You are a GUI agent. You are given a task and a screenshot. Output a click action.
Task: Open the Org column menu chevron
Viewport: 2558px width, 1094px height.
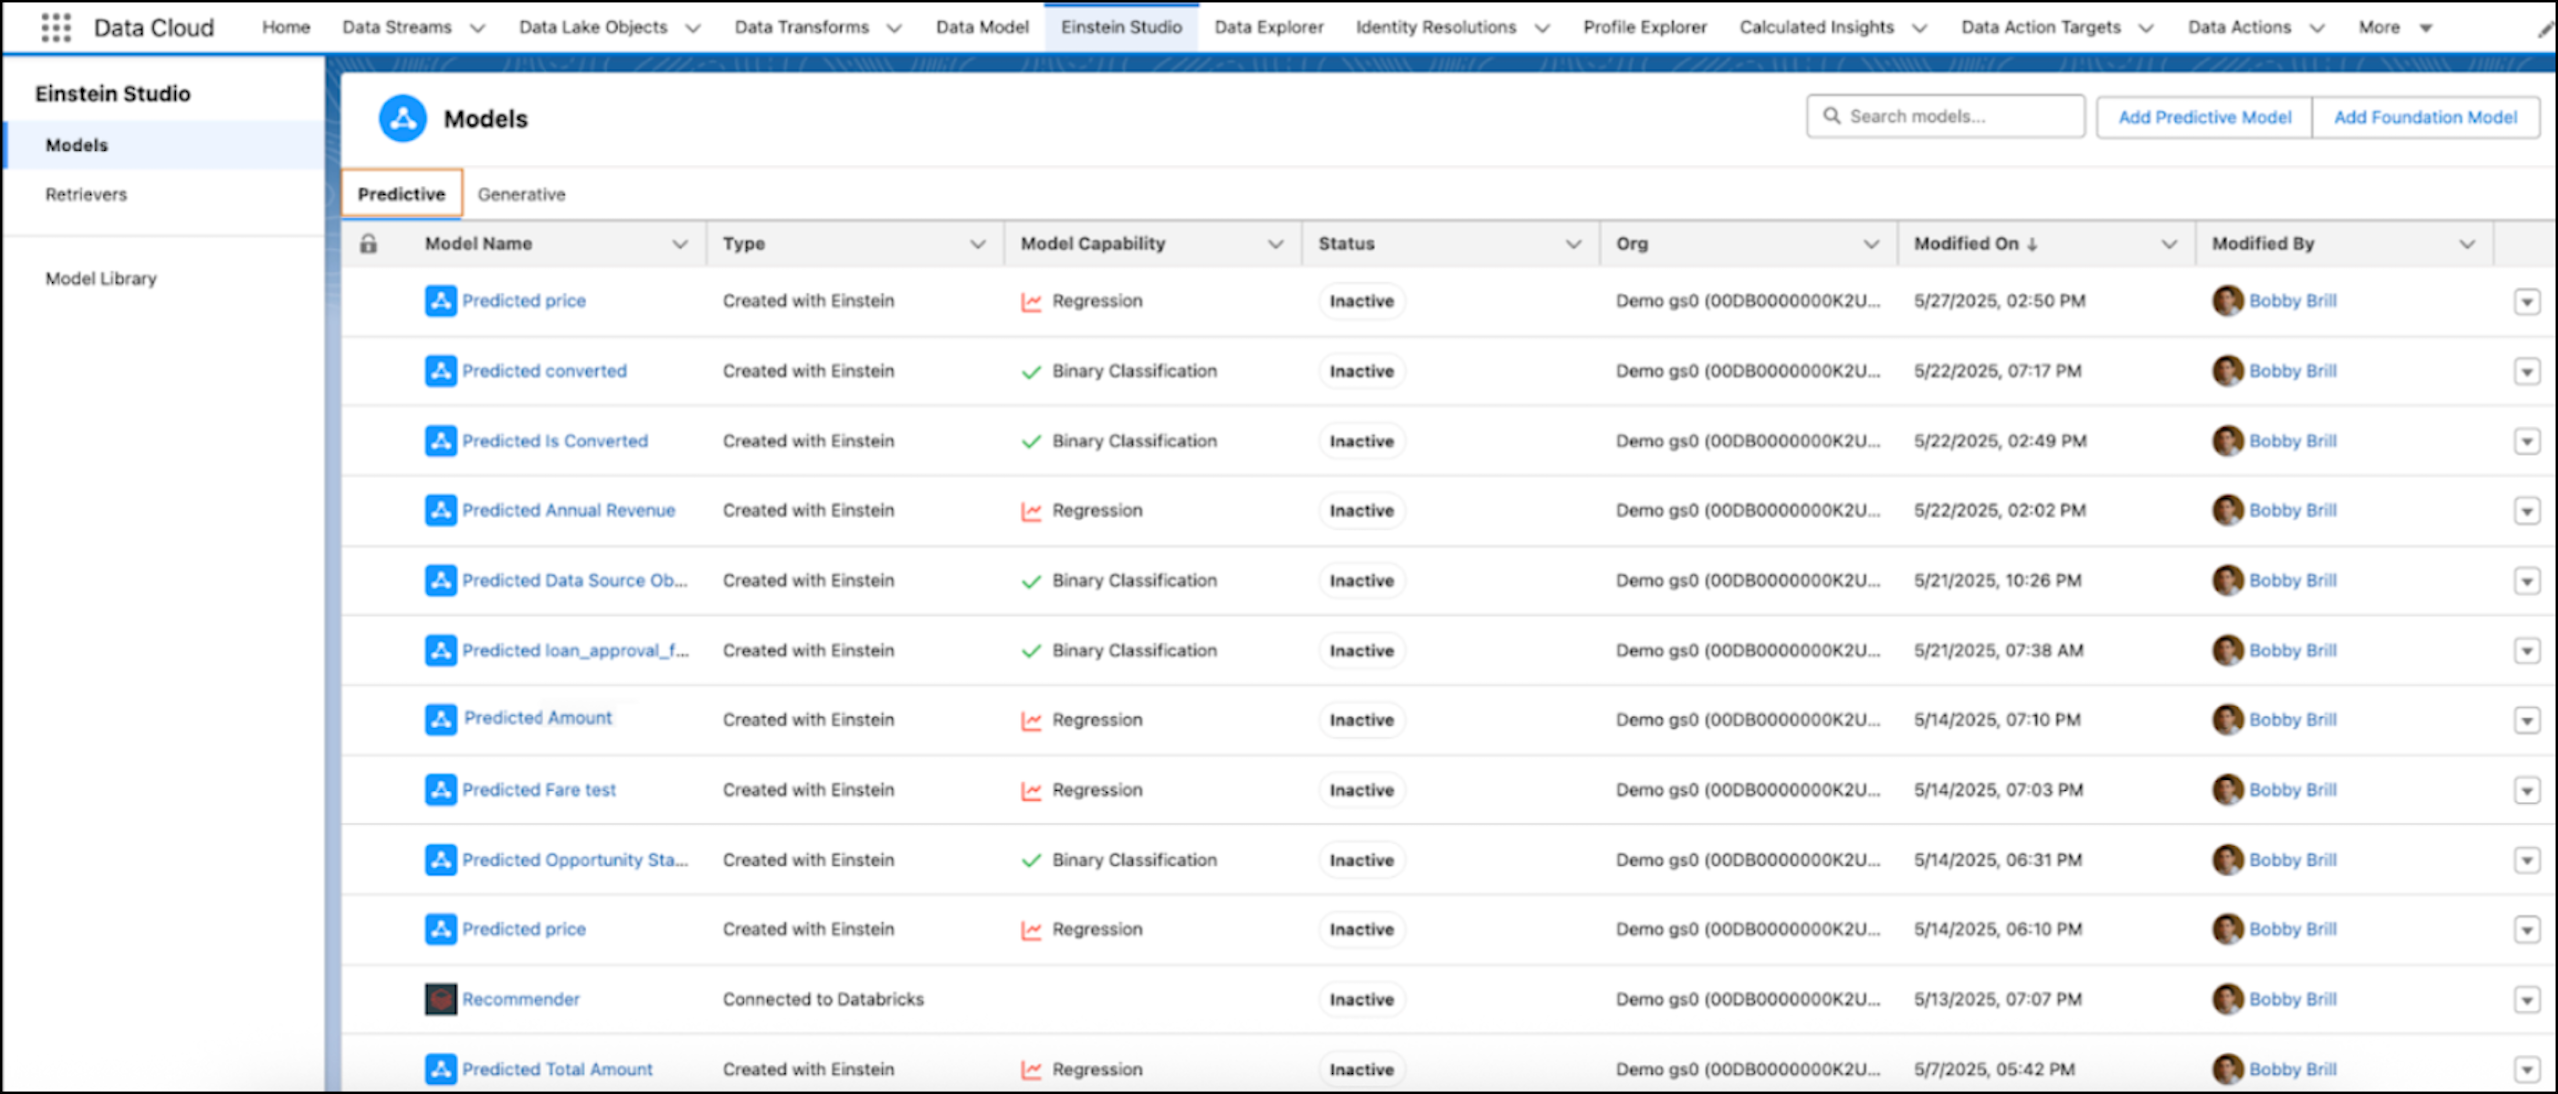1871,244
